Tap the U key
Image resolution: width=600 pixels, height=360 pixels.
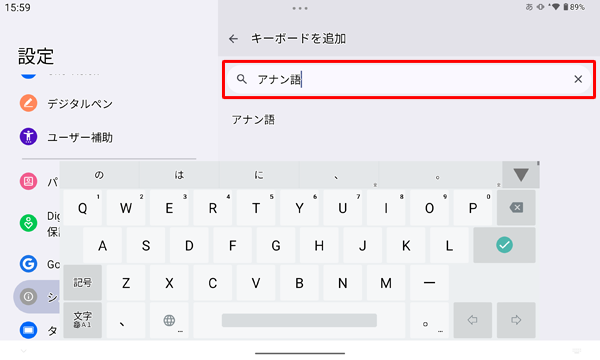point(343,208)
